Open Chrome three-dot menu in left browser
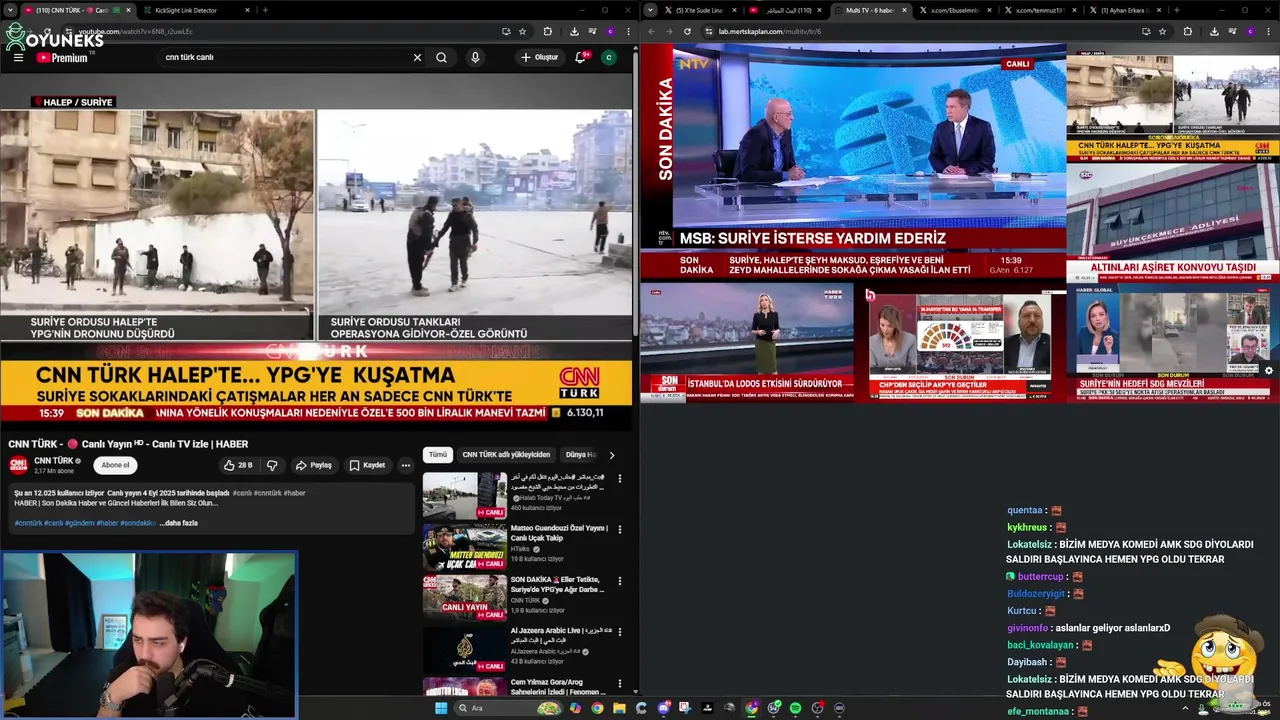Viewport: 1280px width, 720px height. pyautogui.click(x=627, y=31)
